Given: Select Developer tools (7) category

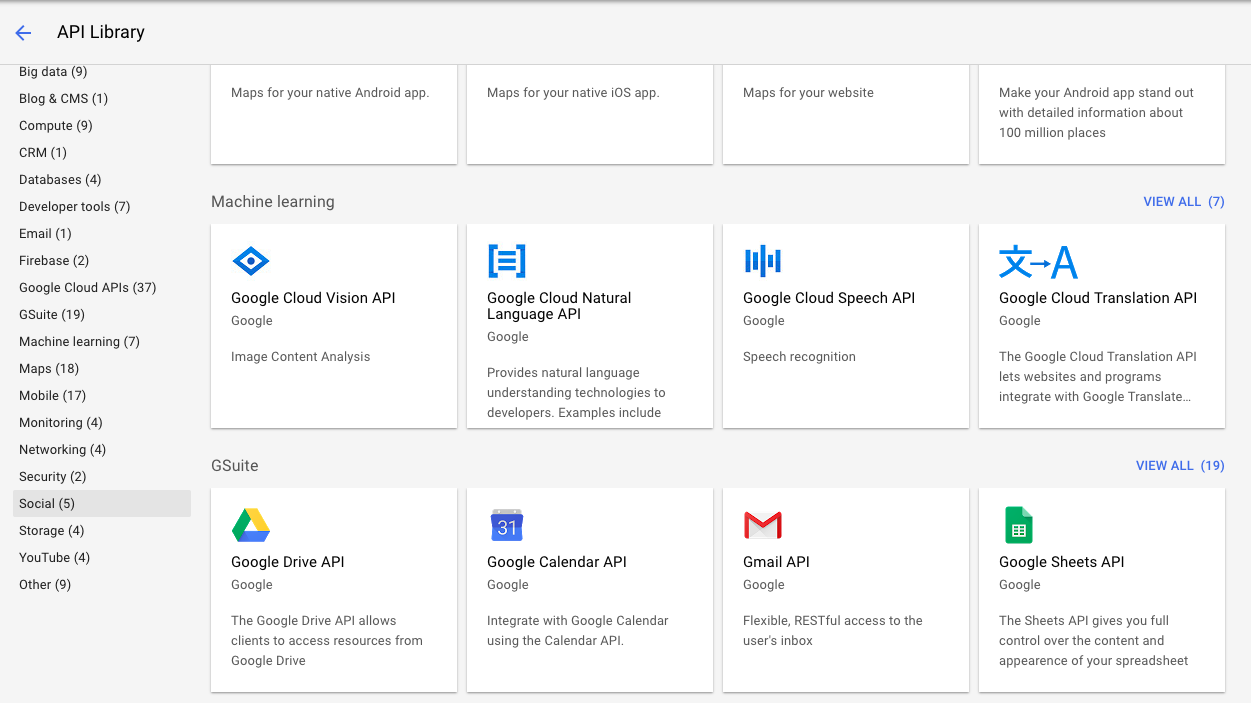Looking at the screenshot, I should point(74,207).
